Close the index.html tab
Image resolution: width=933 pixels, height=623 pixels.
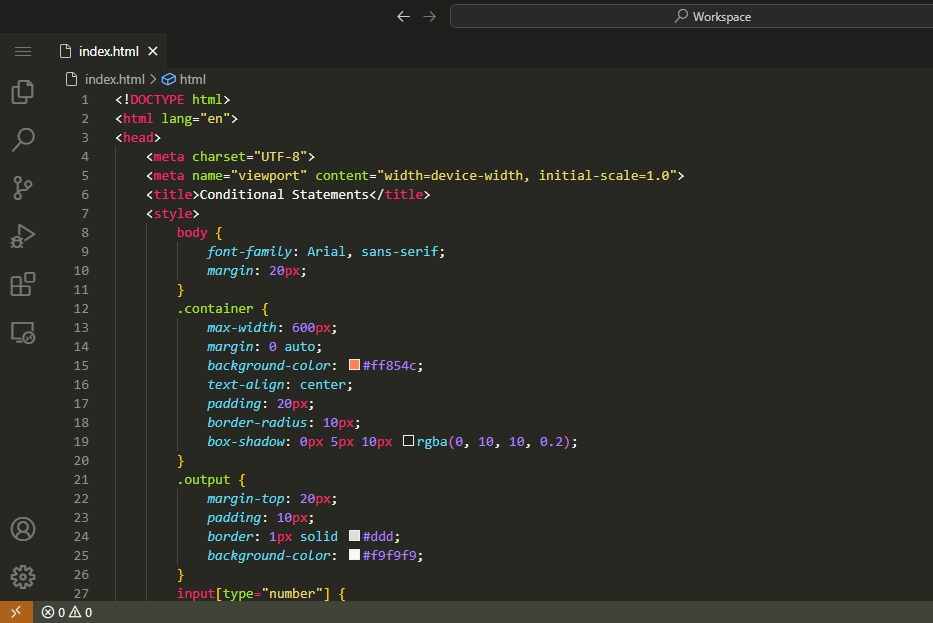(x=153, y=51)
